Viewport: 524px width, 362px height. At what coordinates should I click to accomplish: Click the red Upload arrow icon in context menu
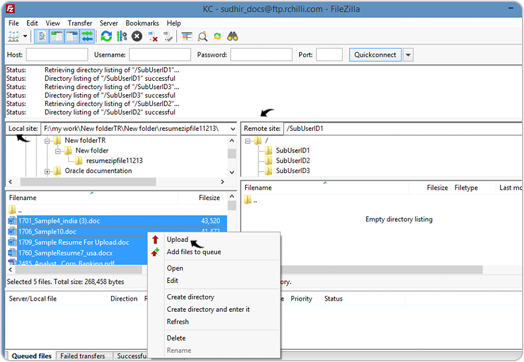pos(155,239)
